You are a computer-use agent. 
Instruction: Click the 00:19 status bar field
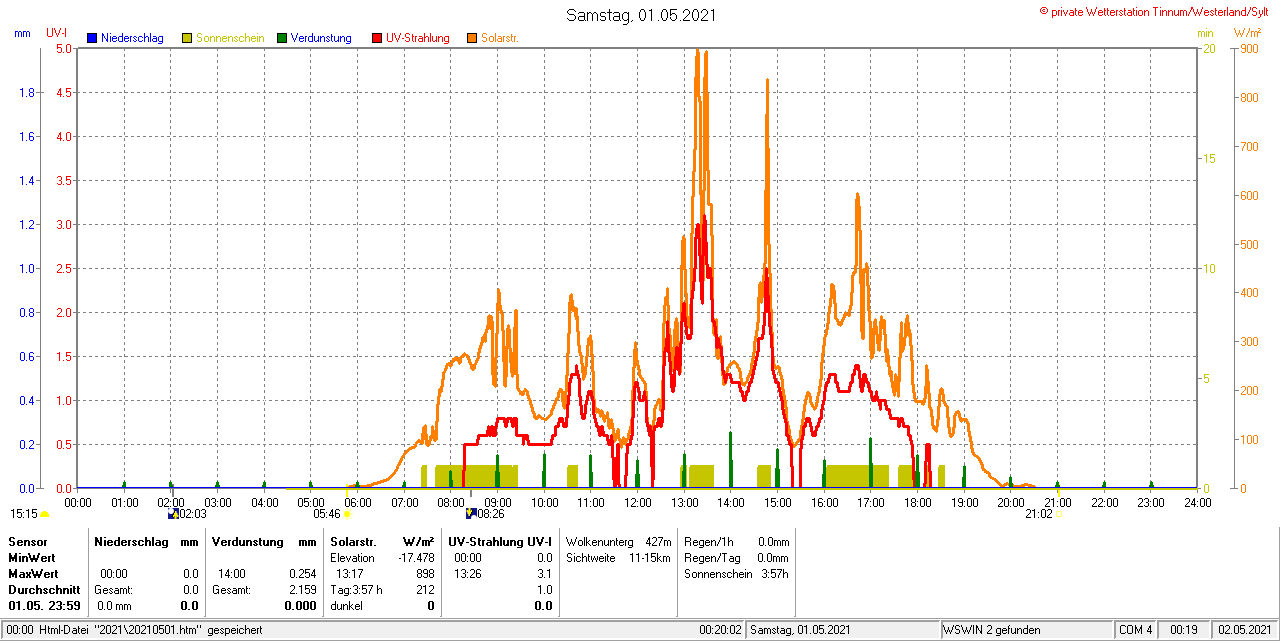[1184, 630]
